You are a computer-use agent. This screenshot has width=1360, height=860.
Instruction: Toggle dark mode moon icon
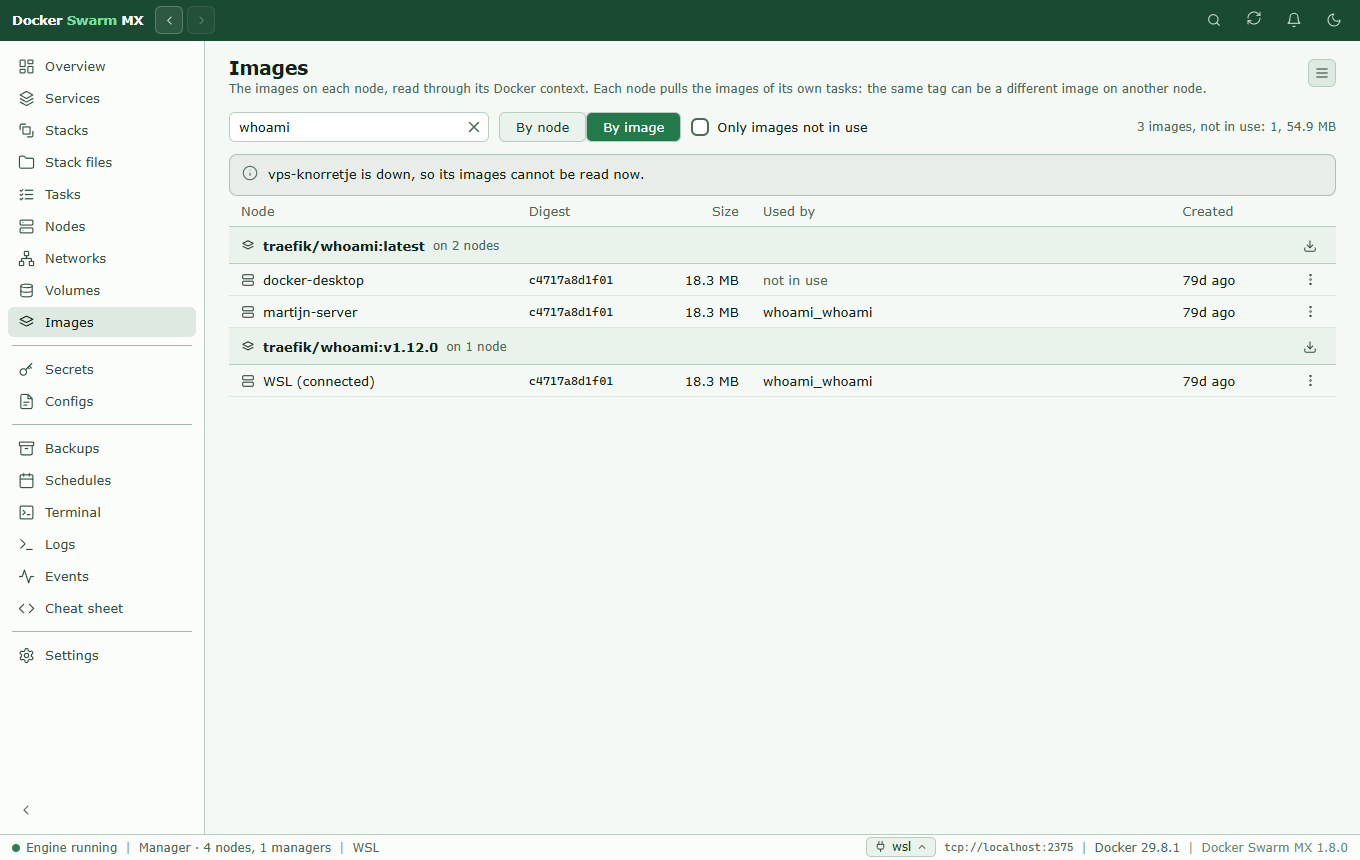click(x=1334, y=20)
